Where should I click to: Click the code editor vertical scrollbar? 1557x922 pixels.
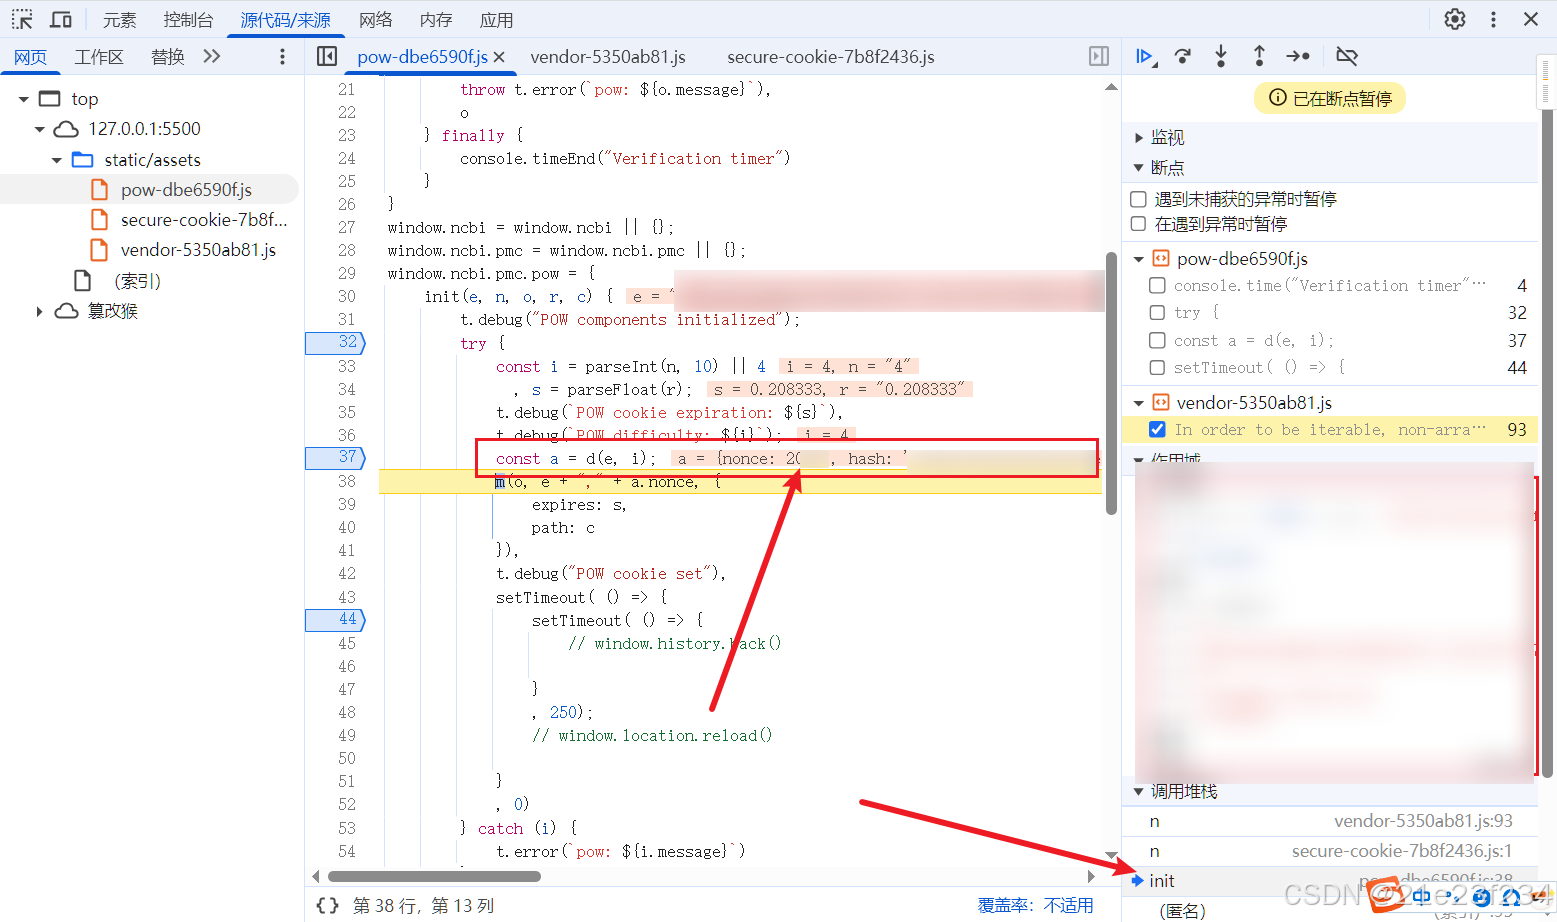[1111, 383]
